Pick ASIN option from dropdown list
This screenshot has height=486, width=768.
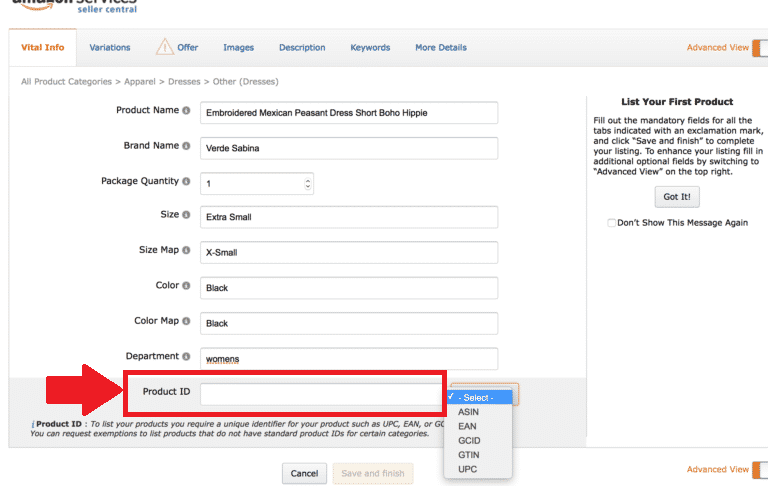click(468, 412)
